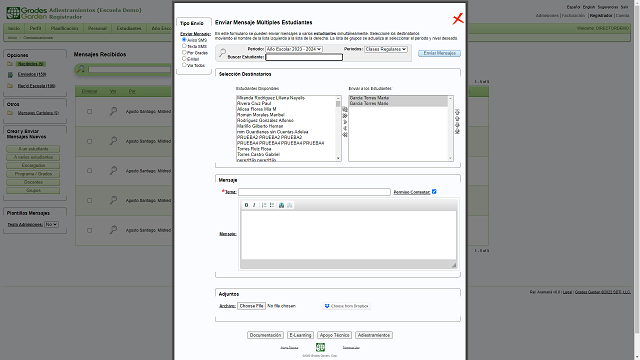Viewport: 640px width, 360px height.
Task: Open the Periodos Clases Regulares dropdown
Action: pyautogui.click(x=386, y=49)
